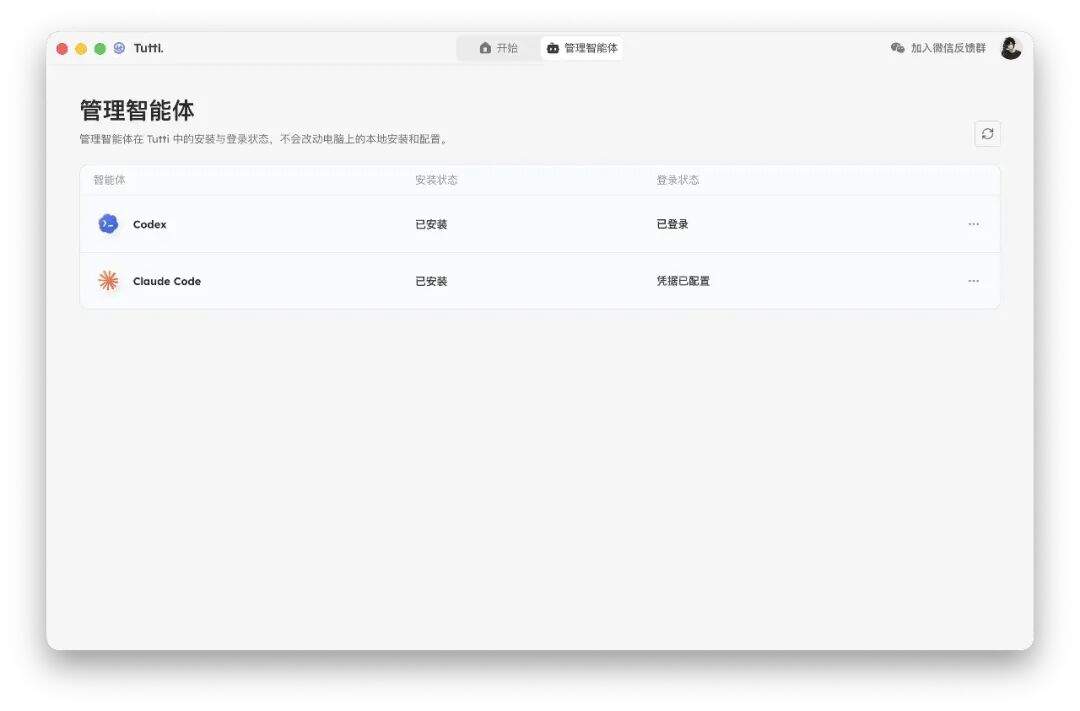Click the 登录状态 column header
This screenshot has width=1080, height=711.
[x=677, y=180]
